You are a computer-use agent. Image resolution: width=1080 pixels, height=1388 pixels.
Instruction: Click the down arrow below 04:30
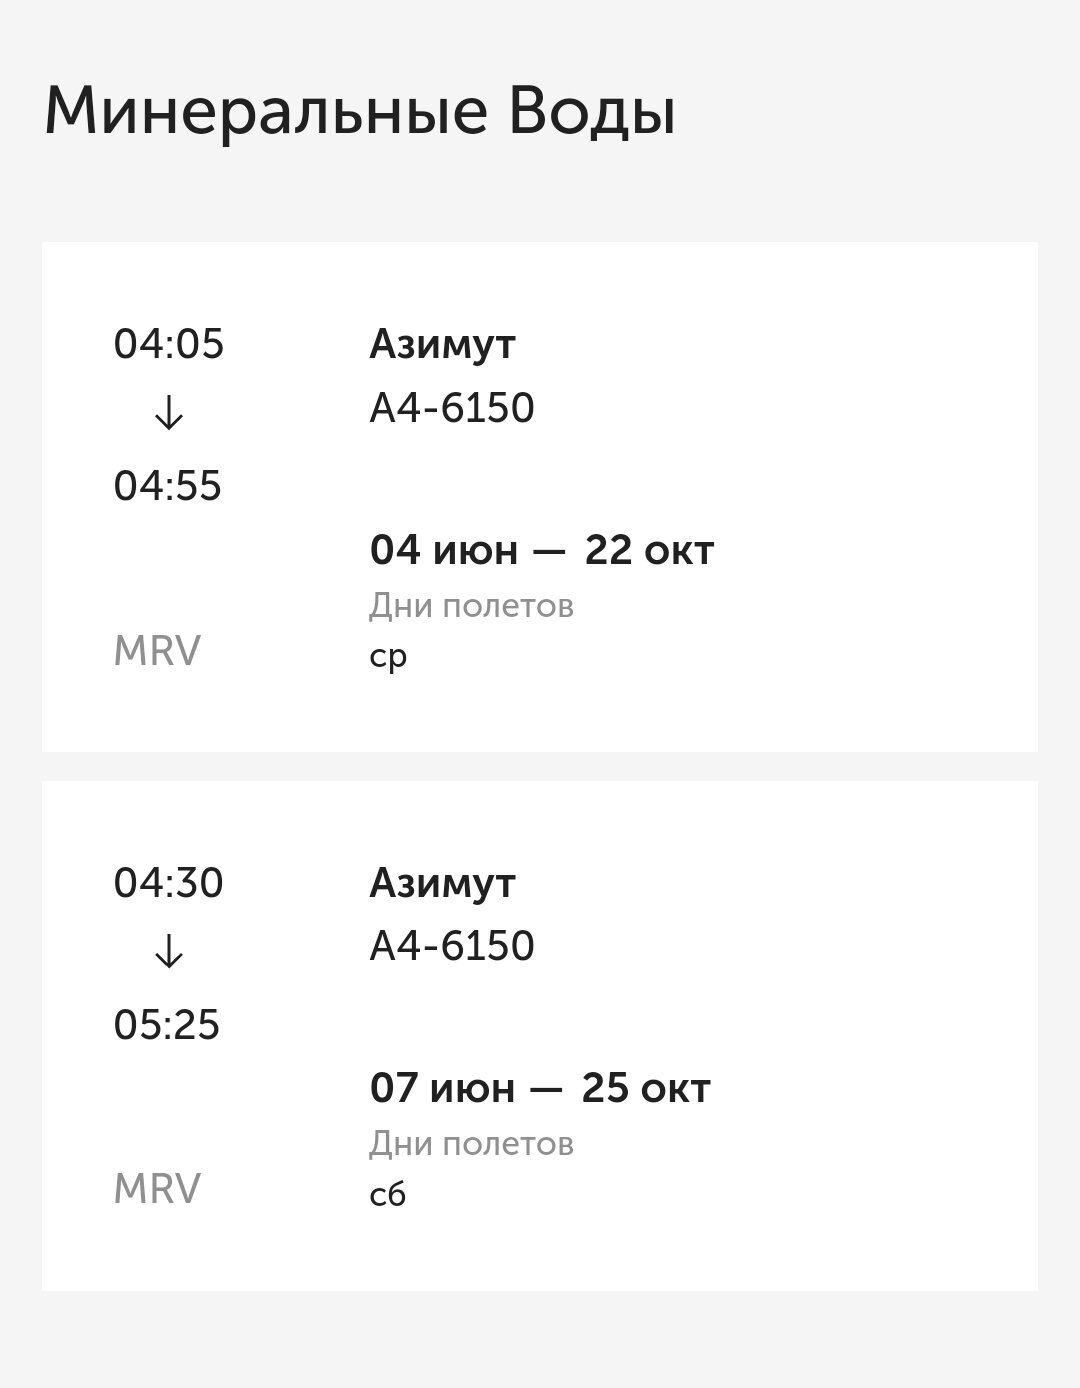pos(169,951)
